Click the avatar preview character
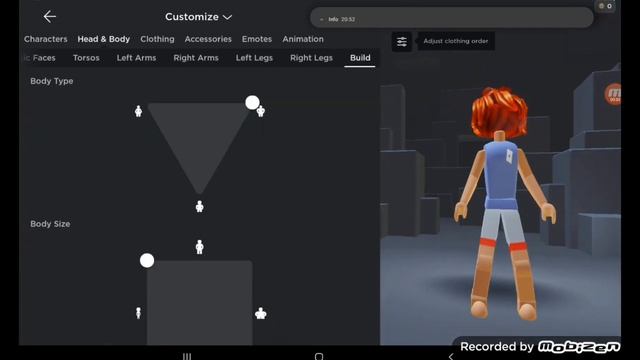Image resolution: width=640 pixels, height=360 pixels. 504,204
